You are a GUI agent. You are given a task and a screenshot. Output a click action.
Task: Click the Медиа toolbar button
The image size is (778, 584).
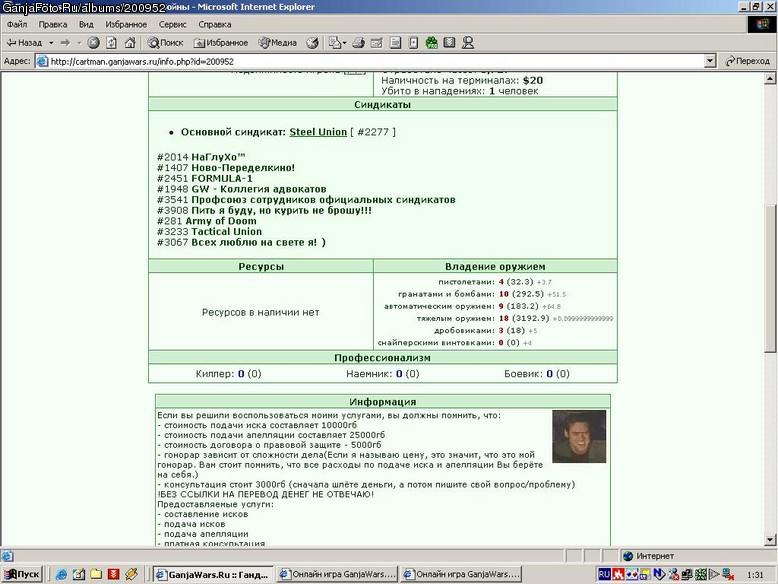278,43
